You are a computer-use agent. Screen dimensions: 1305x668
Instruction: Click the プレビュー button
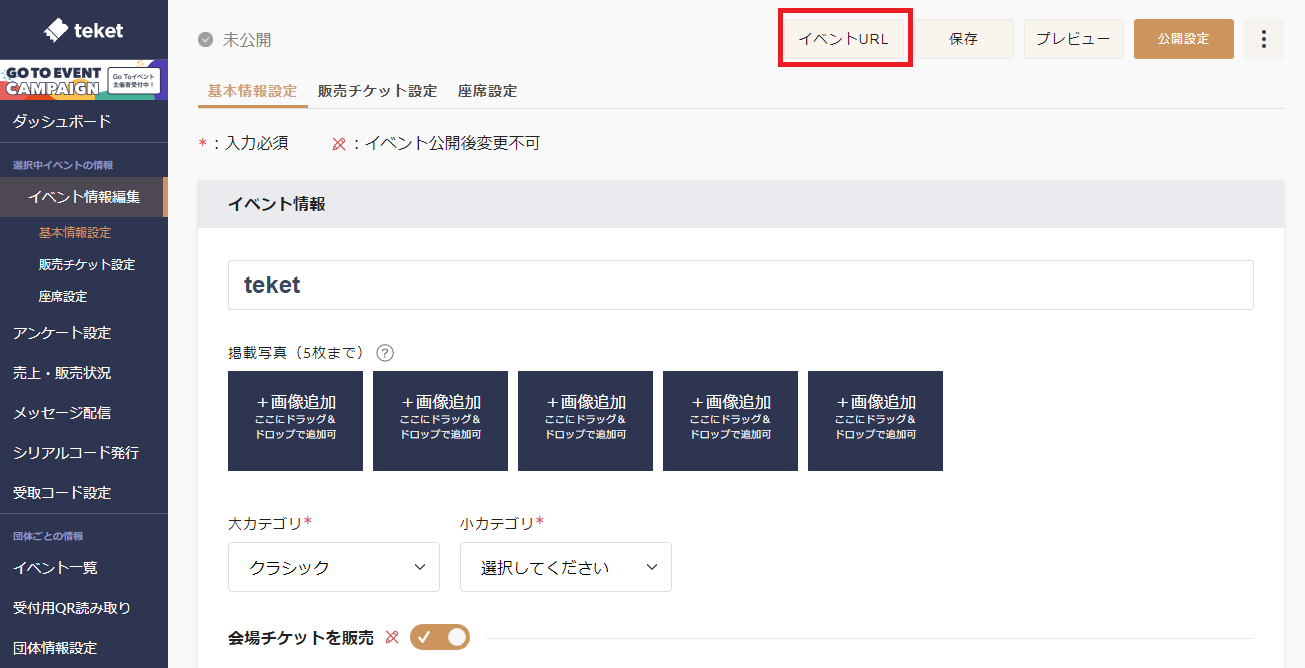(x=1073, y=39)
